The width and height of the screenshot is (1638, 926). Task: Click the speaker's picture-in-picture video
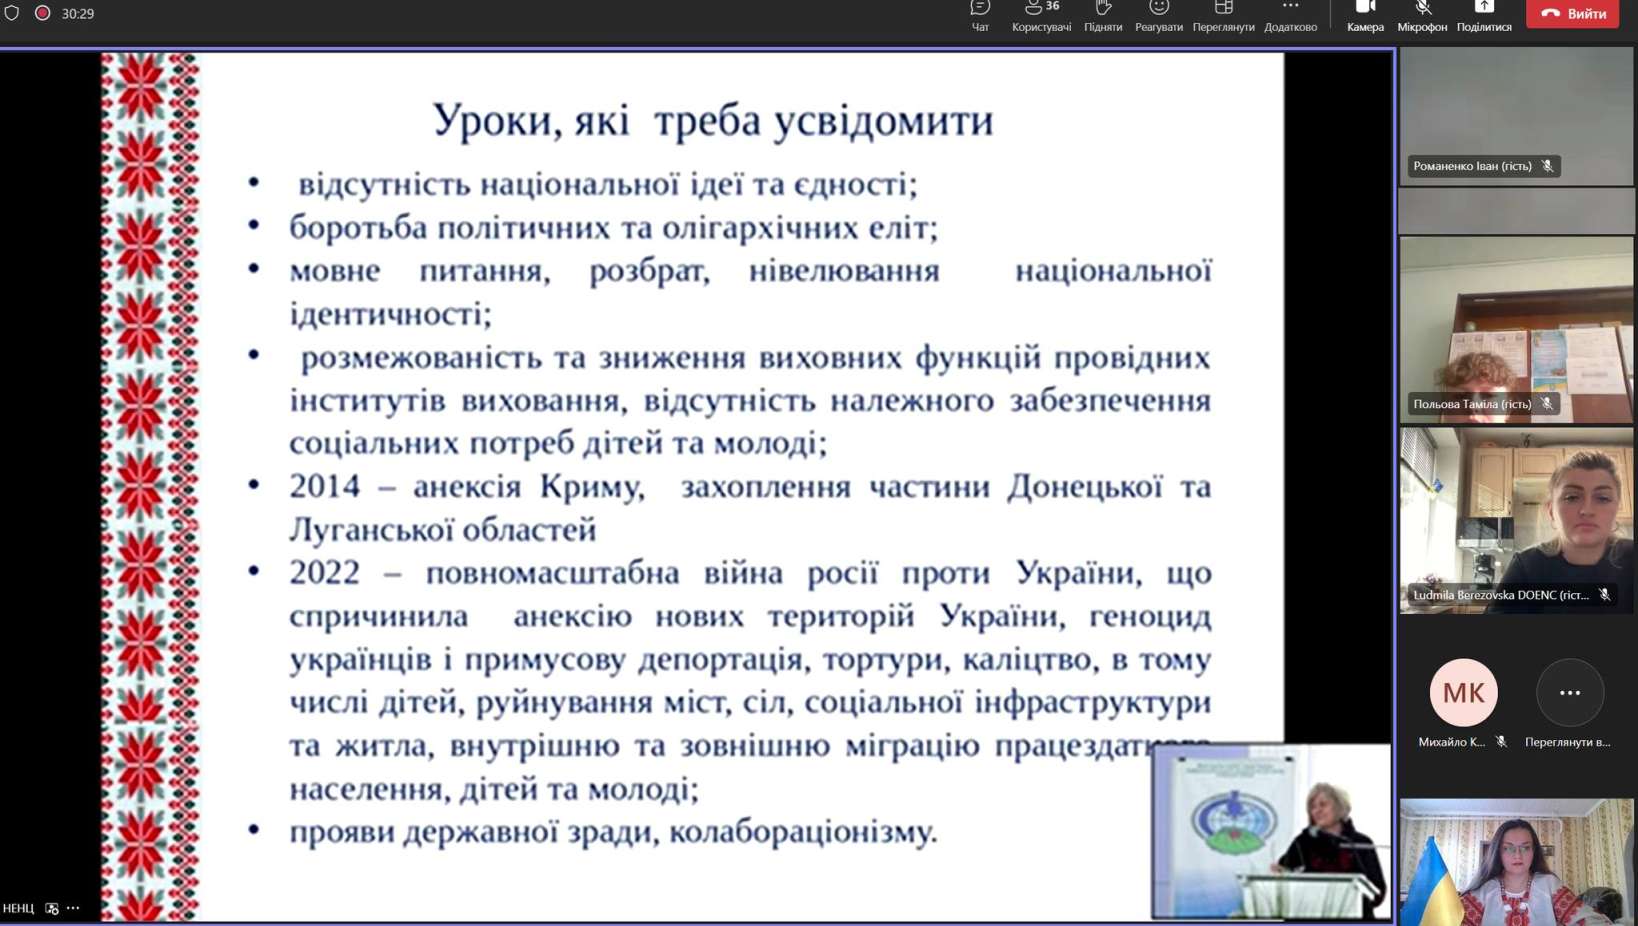pos(1271,831)
